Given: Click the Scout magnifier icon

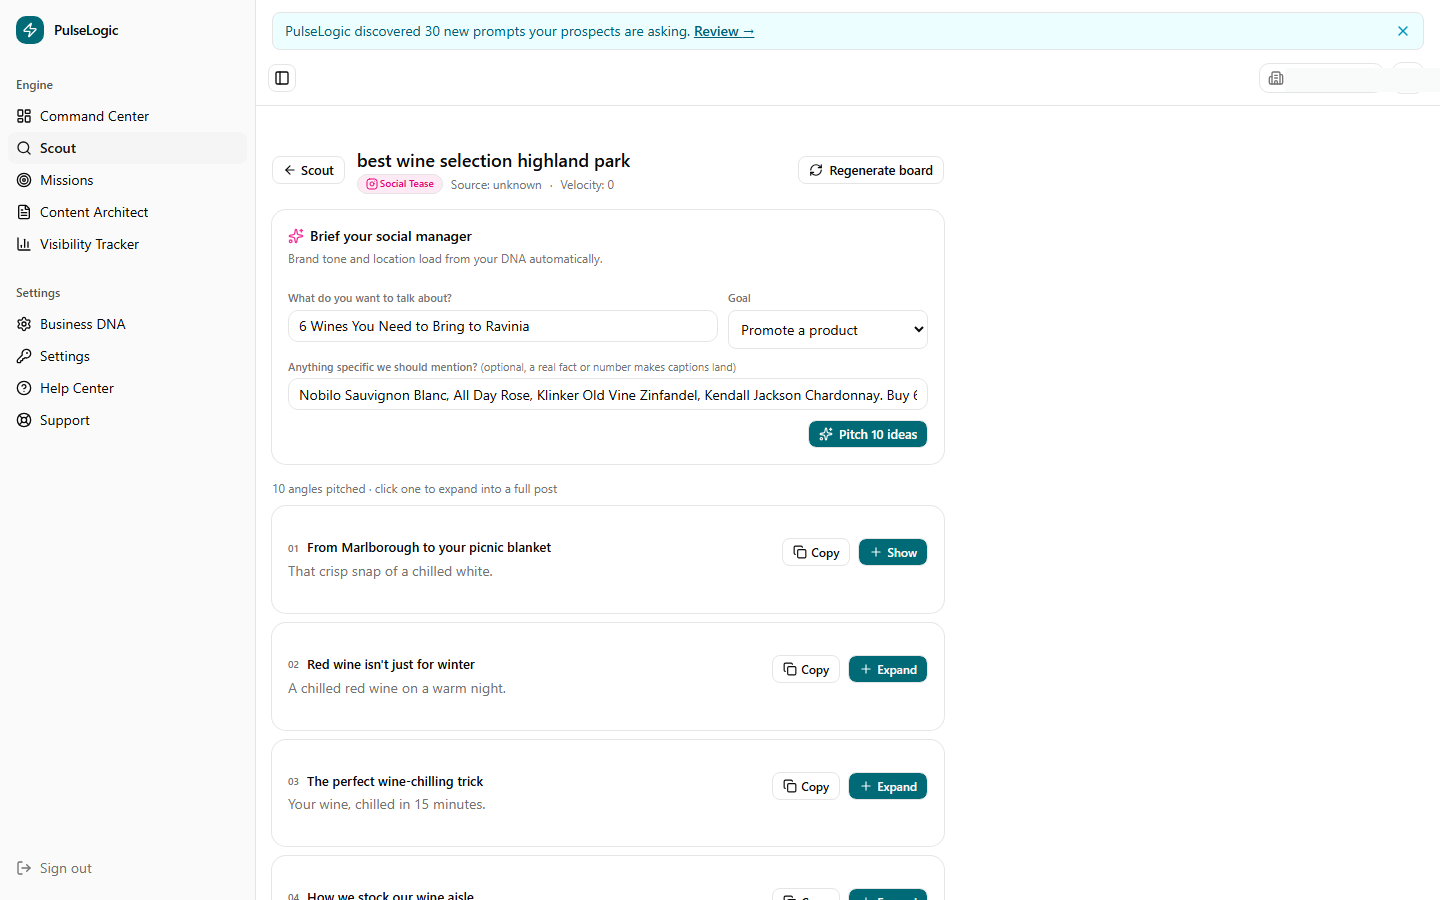Looking at the screenshot, I should coord(24,148).
